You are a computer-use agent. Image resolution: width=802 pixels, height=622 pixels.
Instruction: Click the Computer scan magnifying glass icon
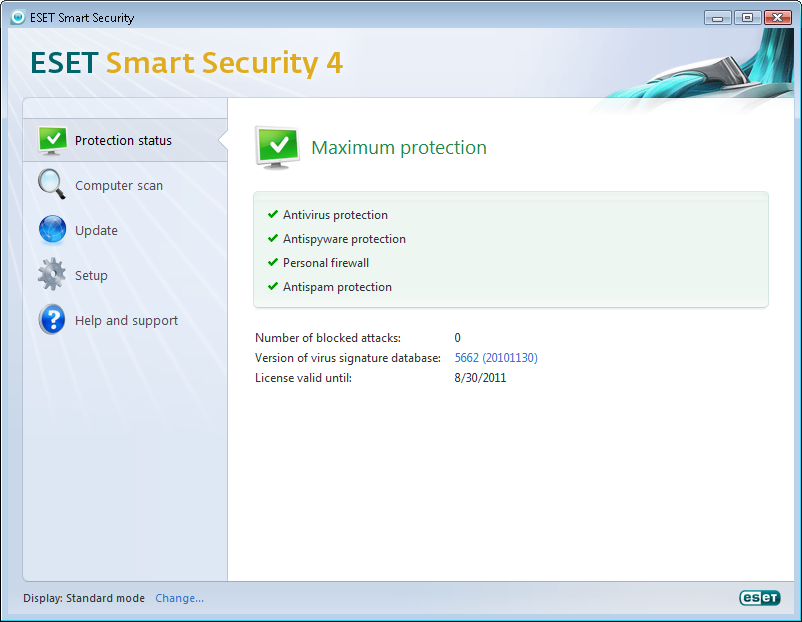point(52,185)
